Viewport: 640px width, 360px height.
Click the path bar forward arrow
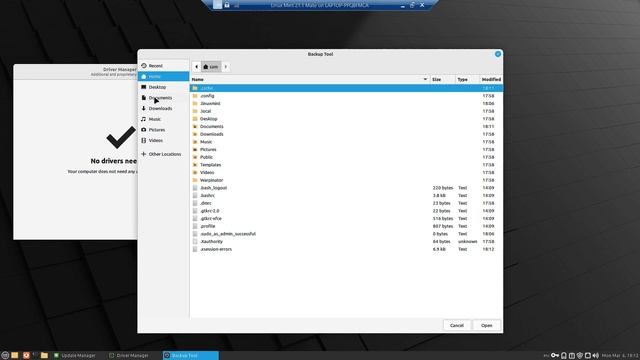226,67
